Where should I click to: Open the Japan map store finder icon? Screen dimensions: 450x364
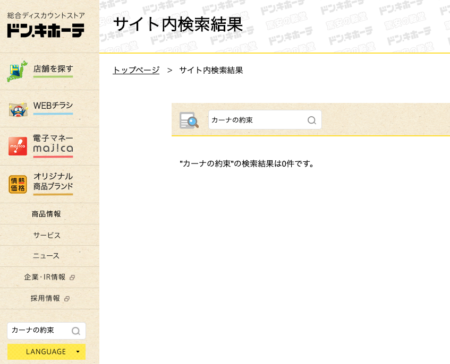point(17,71)
